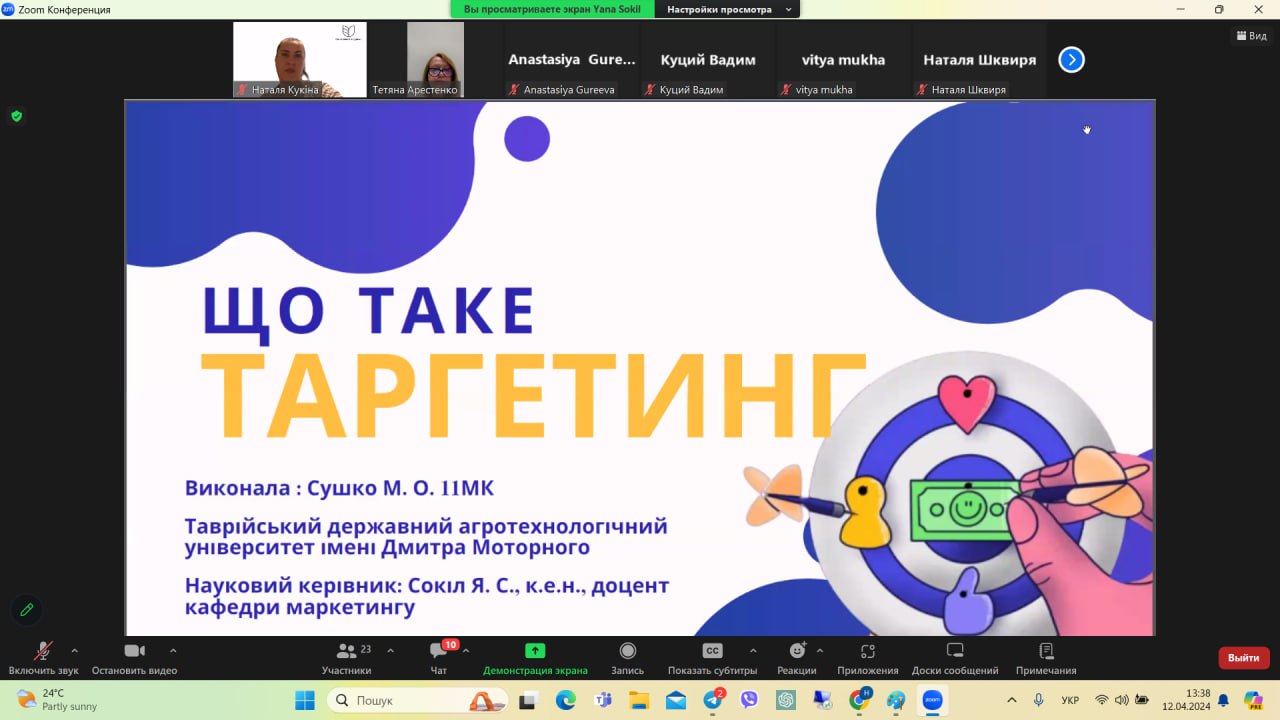Open the Примечания notes icon
Viewport: 1280px width, 720px height.
(1046, 652)
